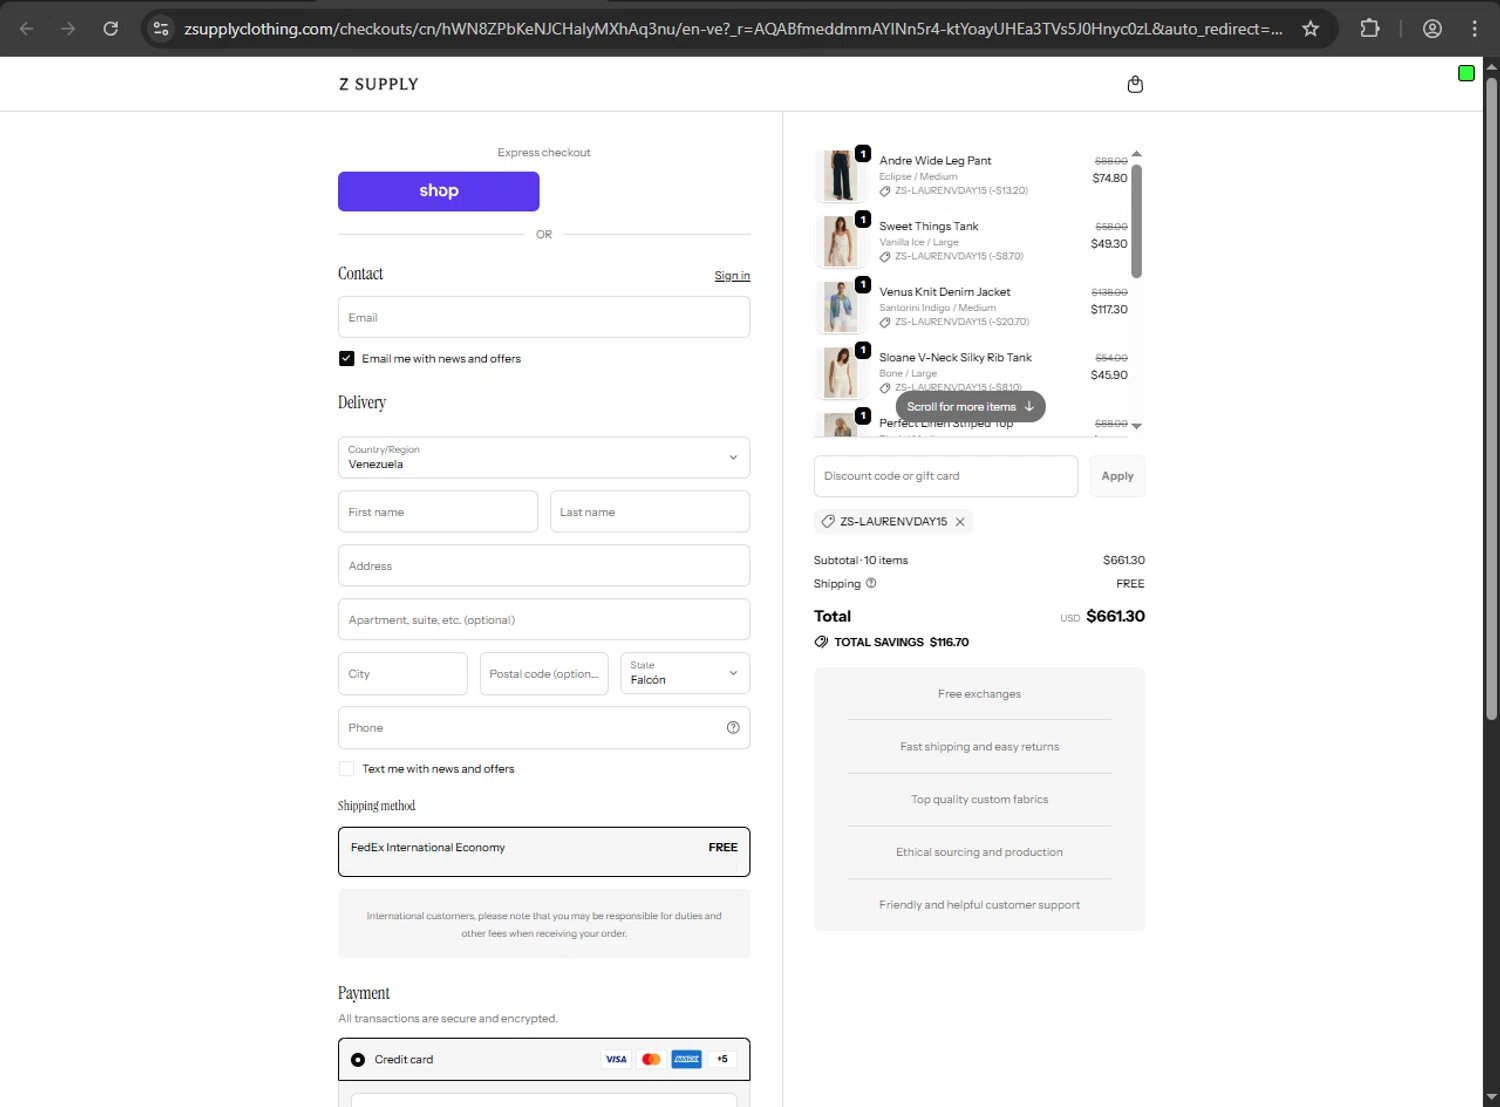Uncheck Email me with news and offers
Screen dimensions: 1500x1107
point(346,358)
